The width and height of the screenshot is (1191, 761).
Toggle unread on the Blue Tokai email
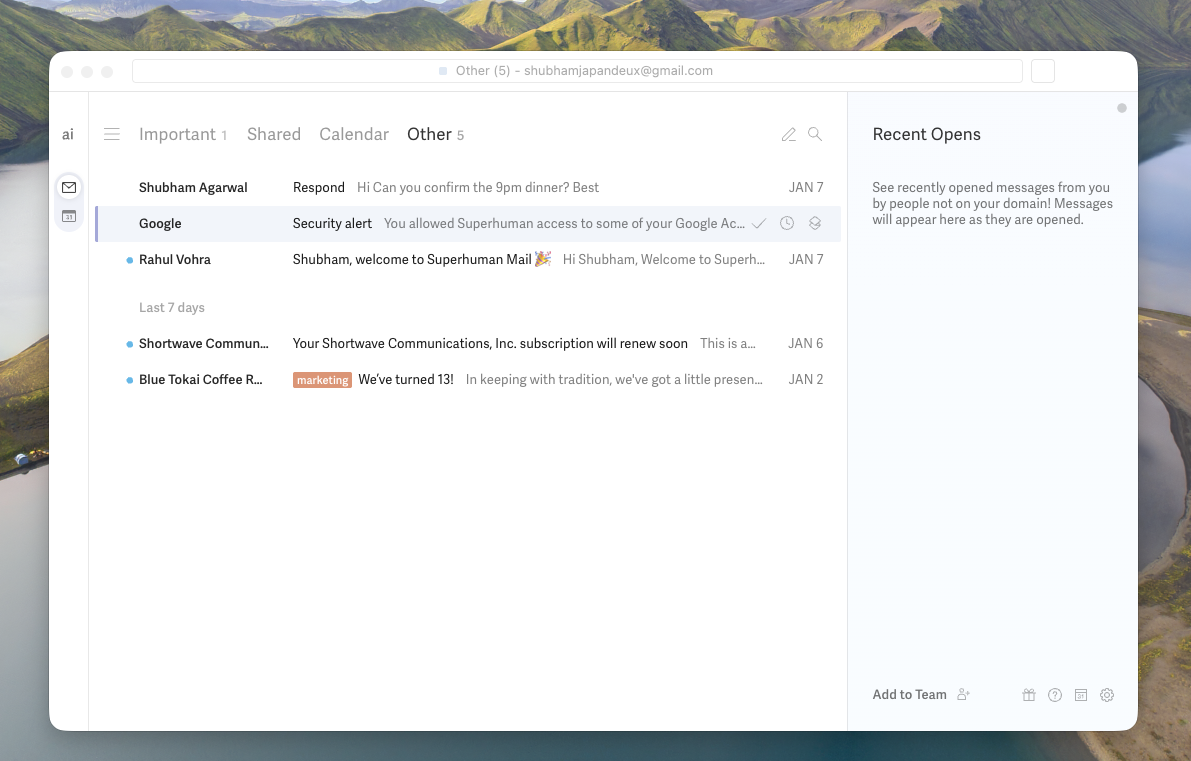tap(128, 379)
